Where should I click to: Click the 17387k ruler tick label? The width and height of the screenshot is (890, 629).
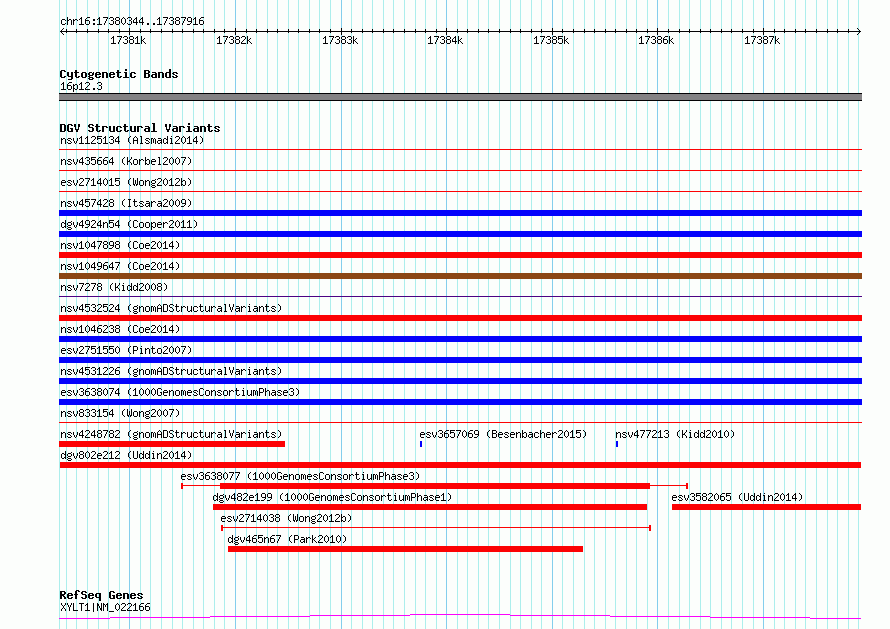(762, 40)
